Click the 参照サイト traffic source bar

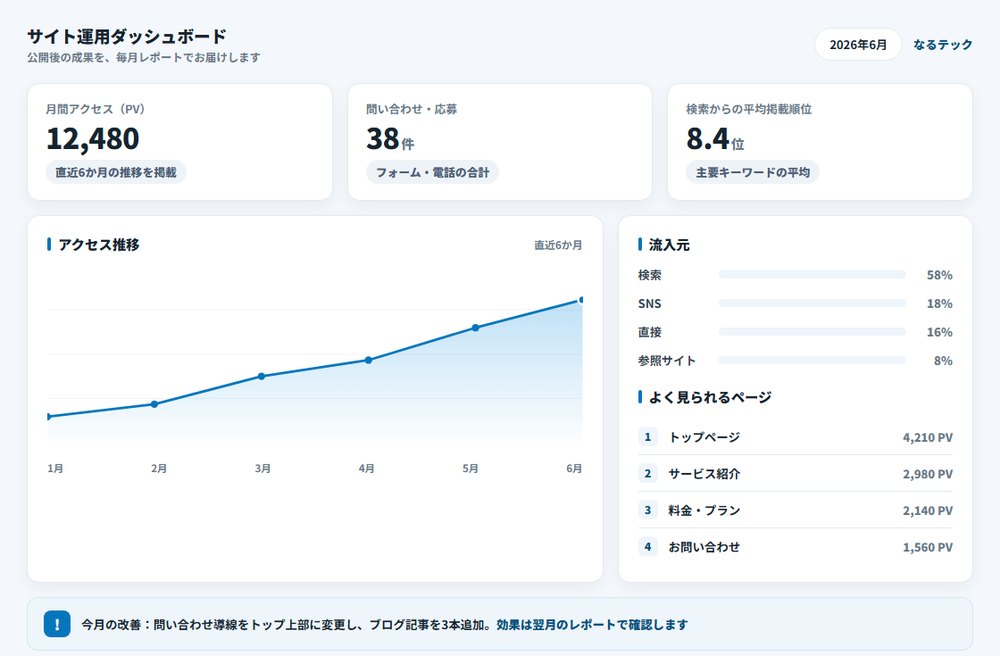tap(812, 361)
